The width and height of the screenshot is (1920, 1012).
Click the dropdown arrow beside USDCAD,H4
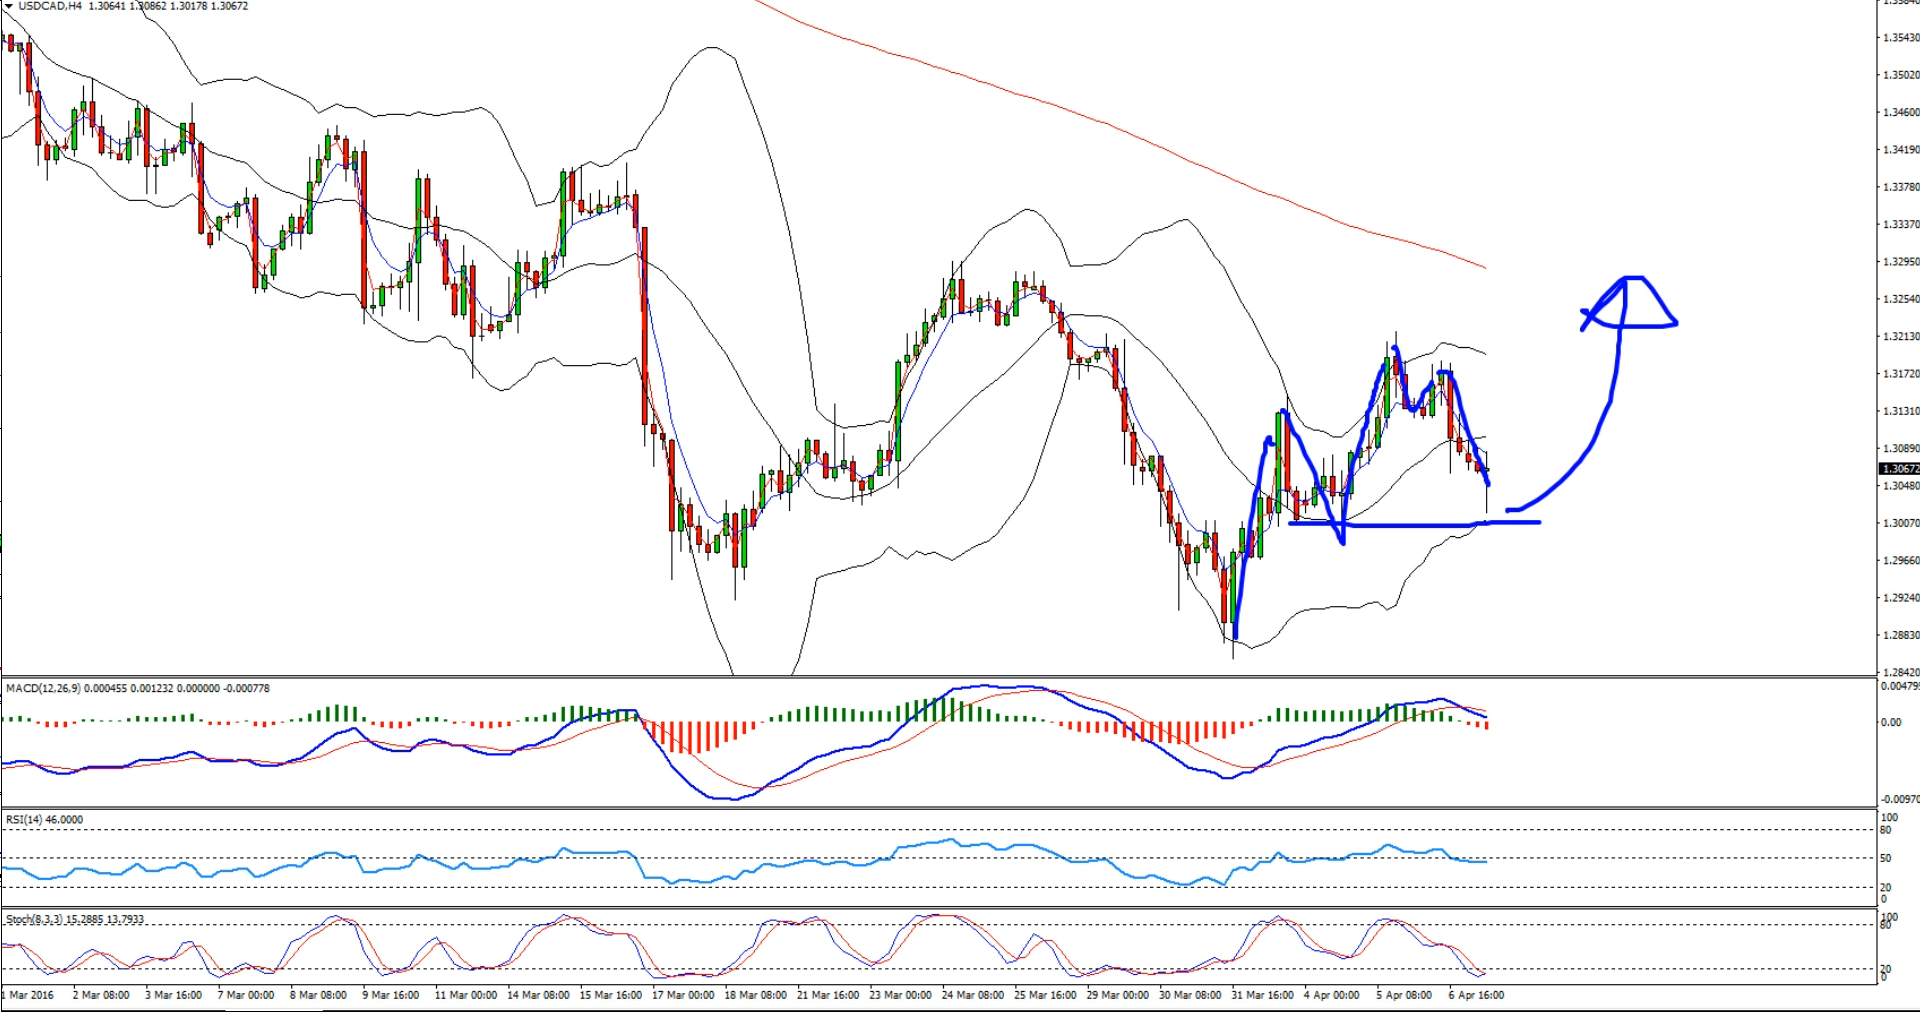coord(9,6)
